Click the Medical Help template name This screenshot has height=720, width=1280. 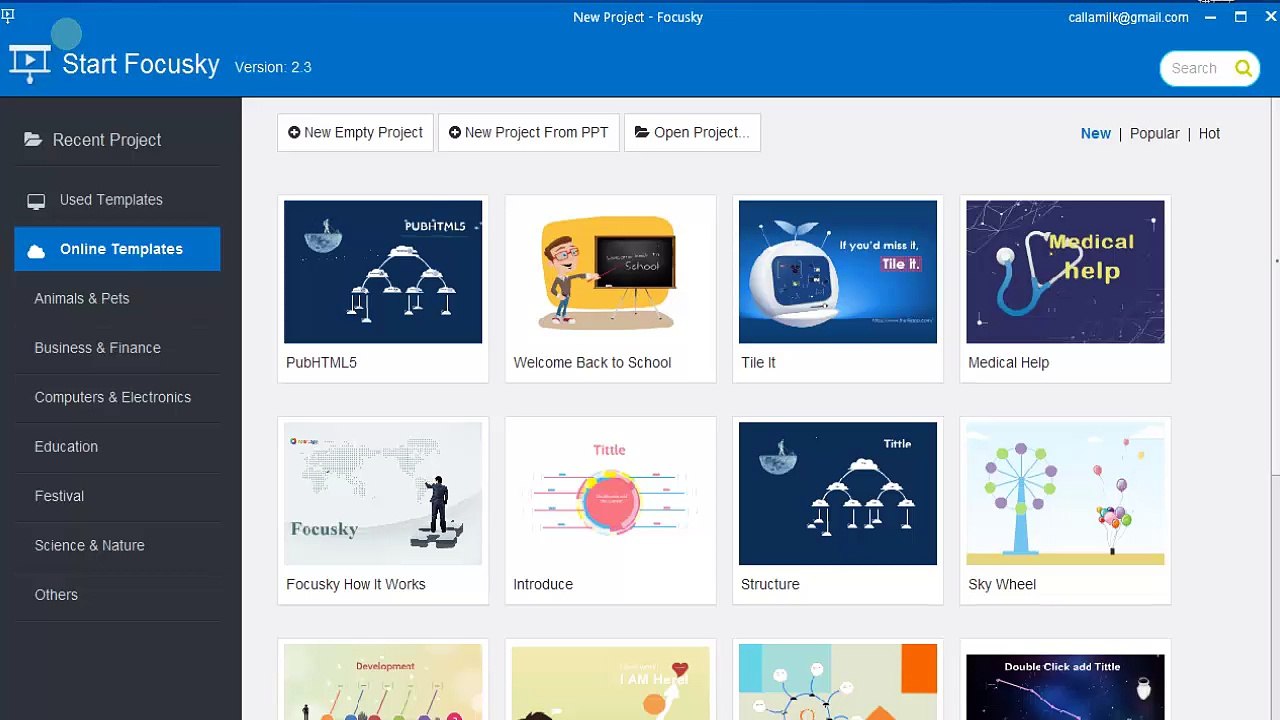click(x=1008, y=363)
